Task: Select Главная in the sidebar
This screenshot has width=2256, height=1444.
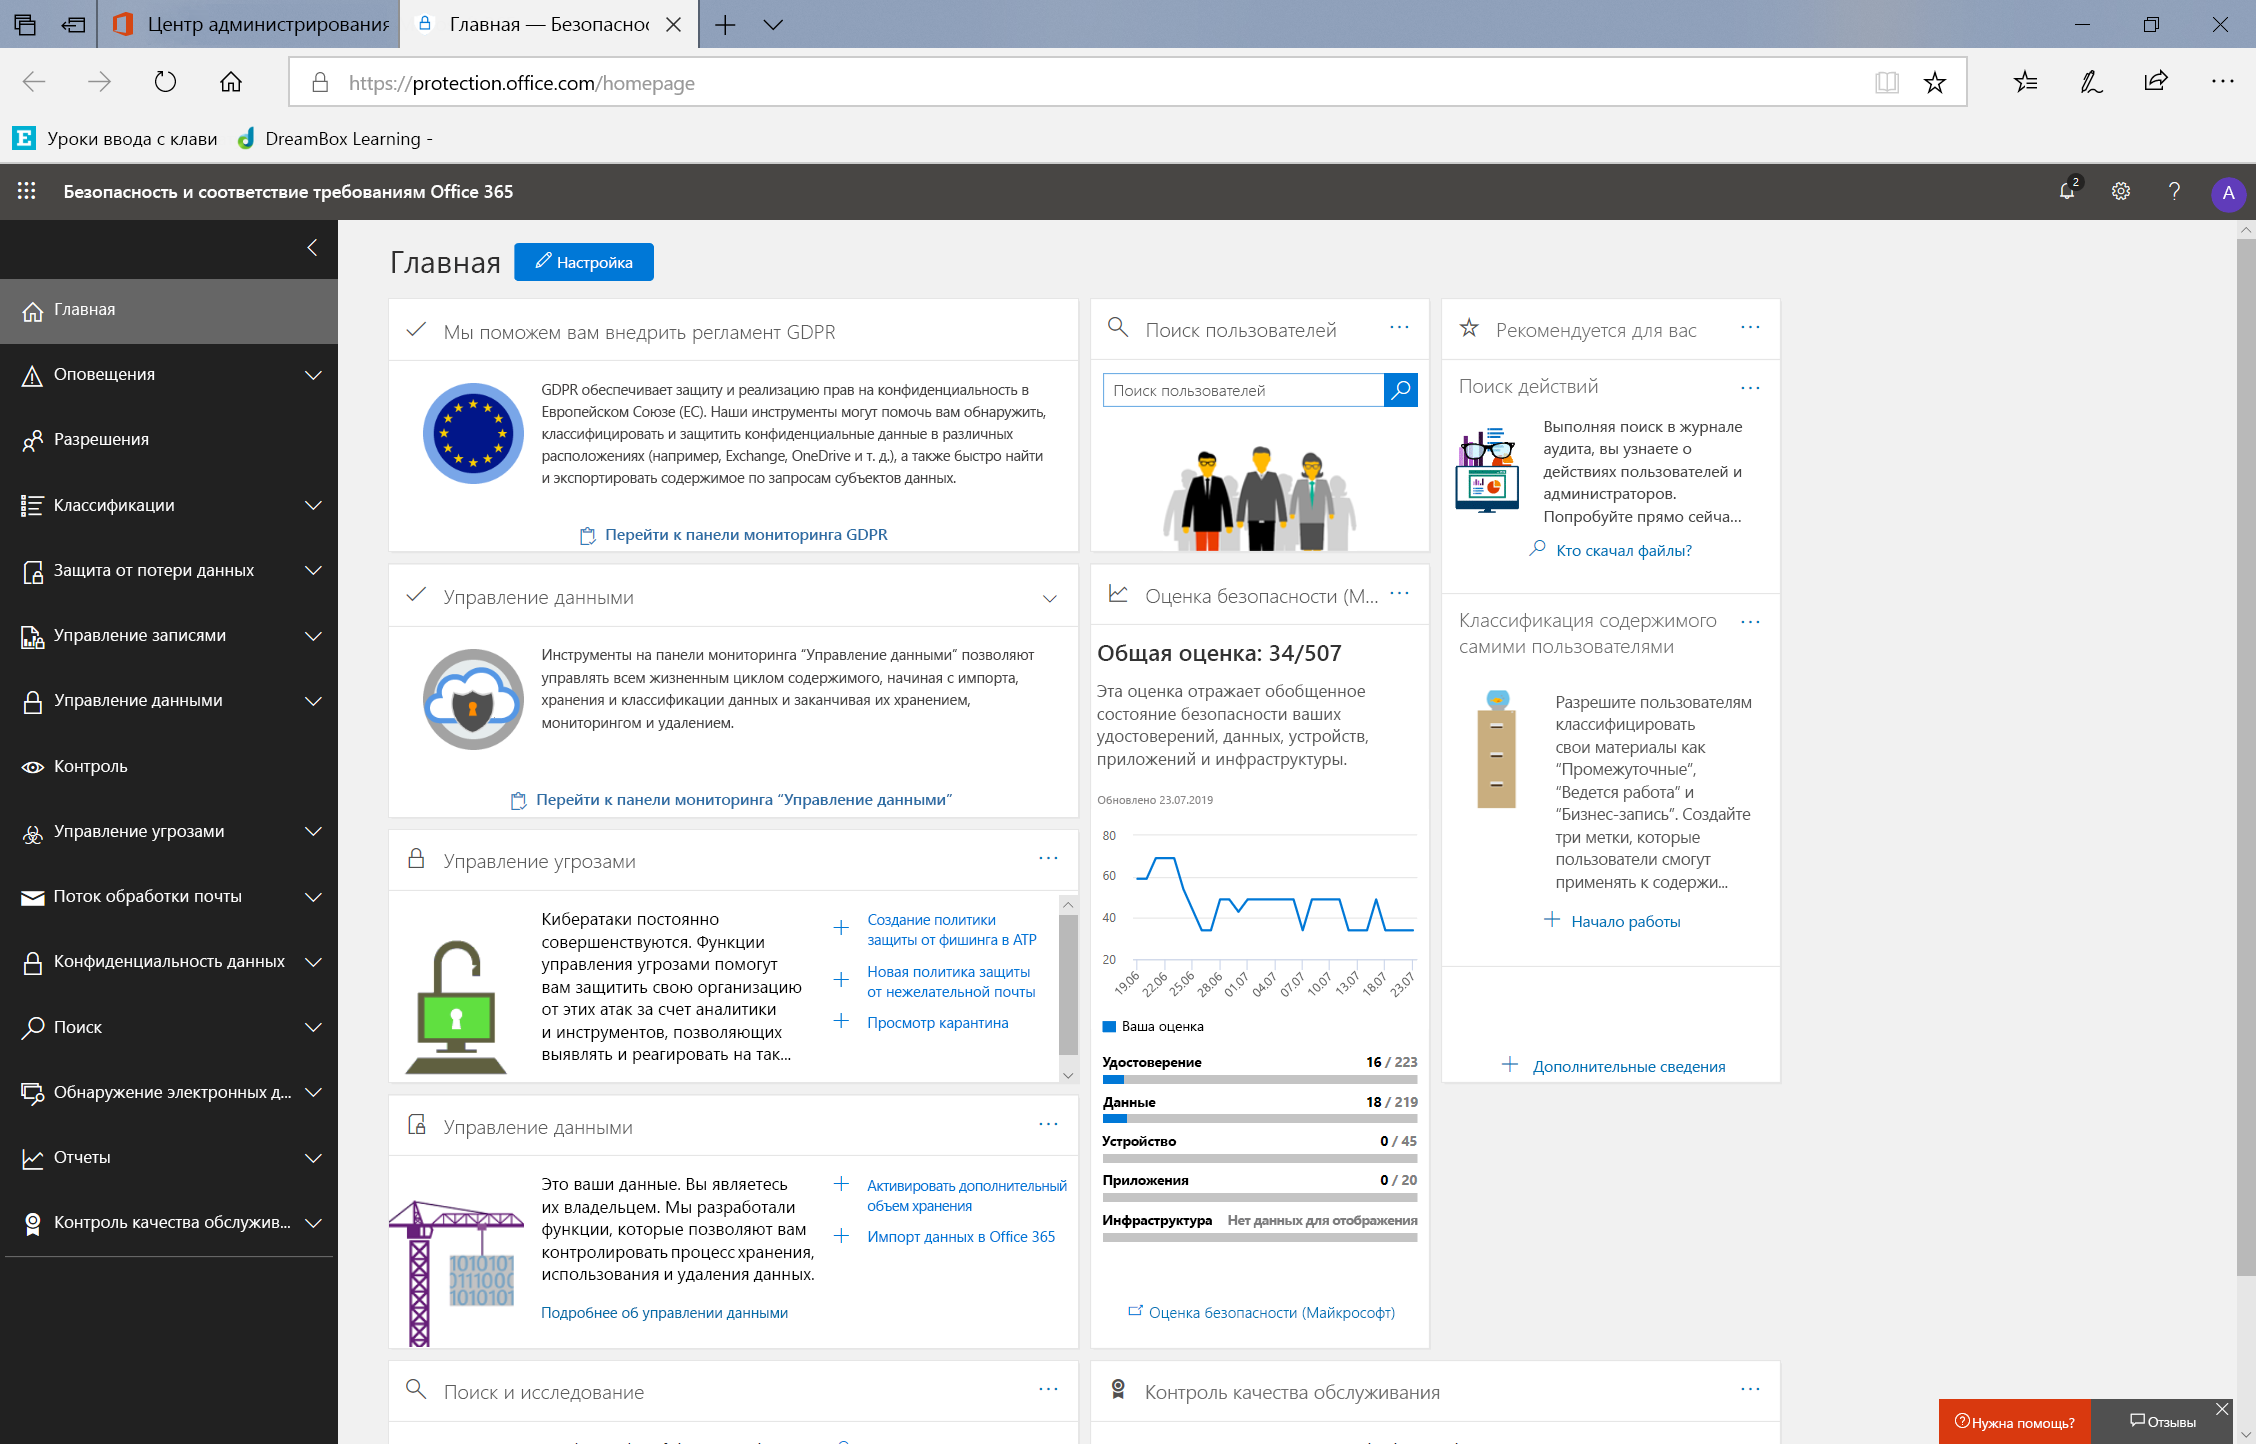Action: tap(169, 311)
